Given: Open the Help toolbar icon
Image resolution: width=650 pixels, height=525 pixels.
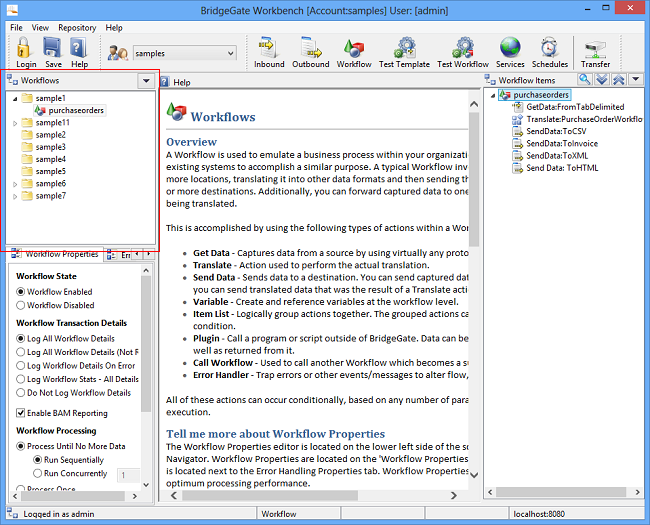Looking at the screenshot, I should coord(78,48).
